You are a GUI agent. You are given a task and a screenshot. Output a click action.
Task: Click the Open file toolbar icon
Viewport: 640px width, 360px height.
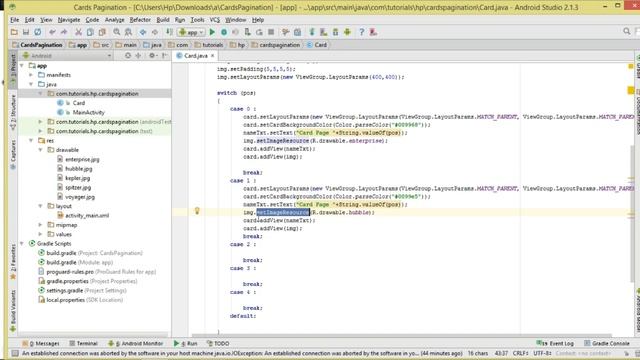[x=14, y=32]
